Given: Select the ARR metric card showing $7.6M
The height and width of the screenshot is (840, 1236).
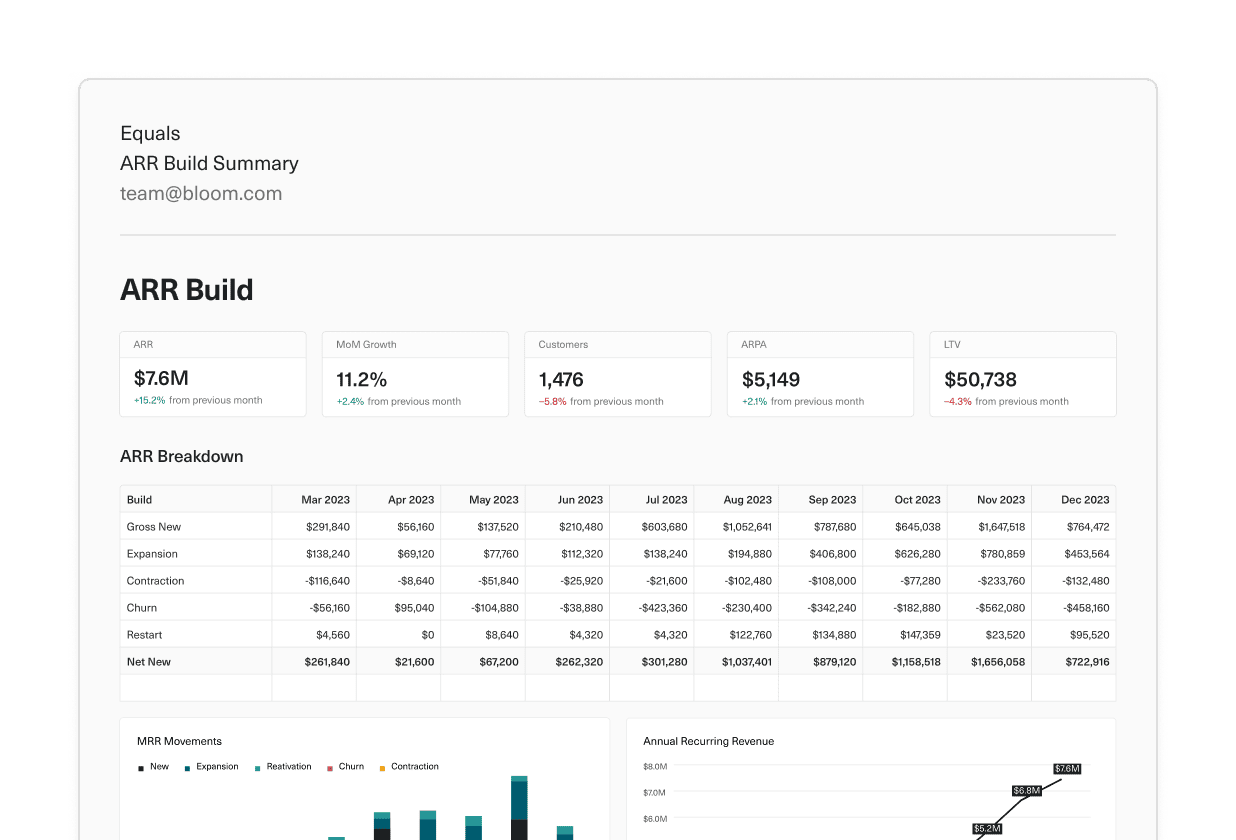Looking at the screenshot, I should (x=212, y=374).
